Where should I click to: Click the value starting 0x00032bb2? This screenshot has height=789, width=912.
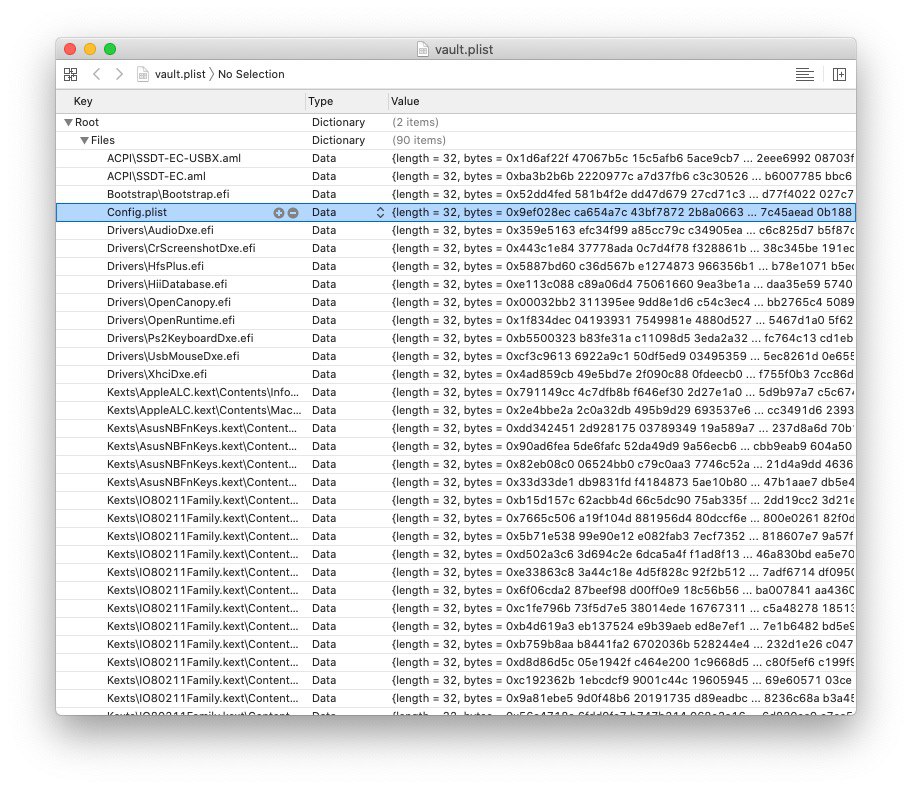[623, 302]
